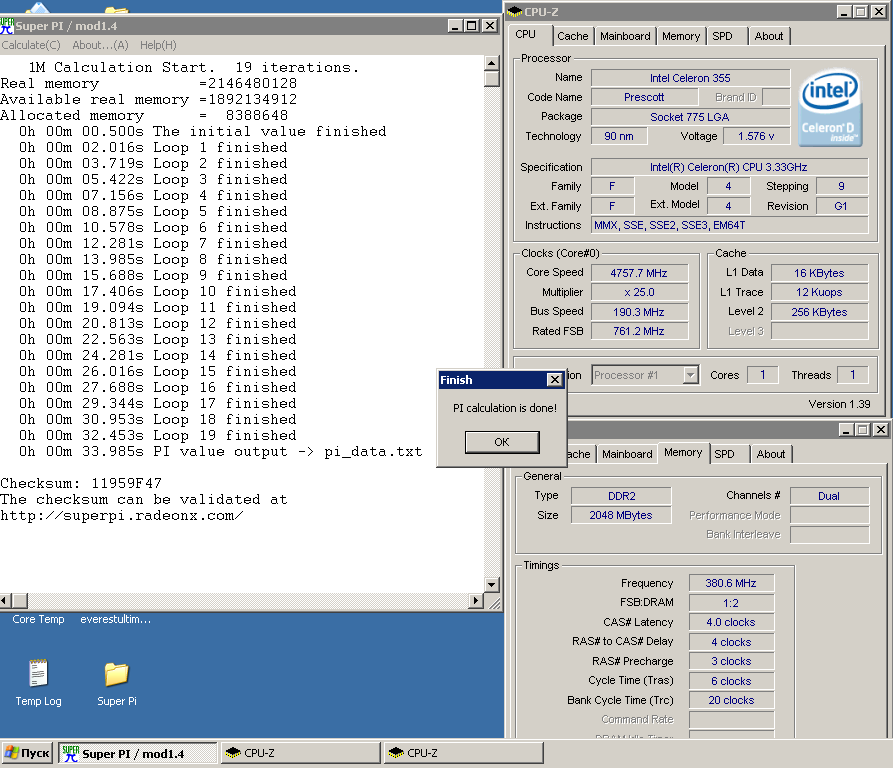Close the lower CPU-Z window
This screenshot has height=768, width=893.
tap(881, 430)
